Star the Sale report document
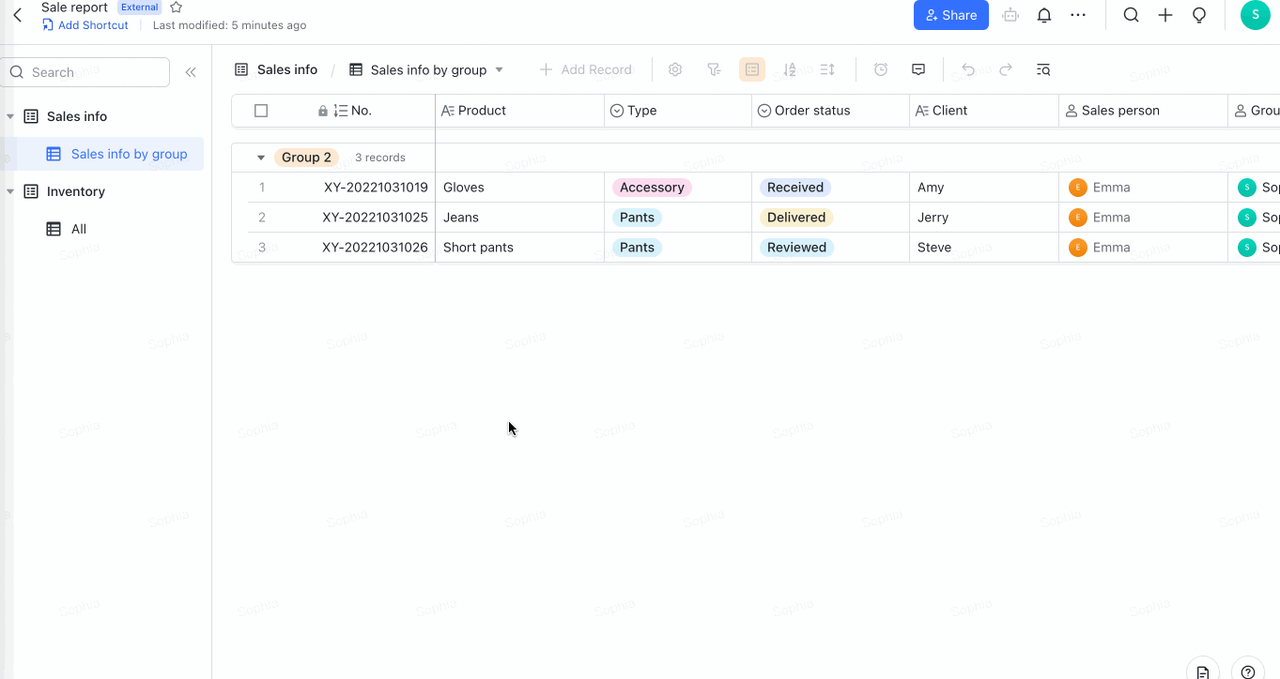1280x679 pixels. pyautogui.click(x=176, y=7)
